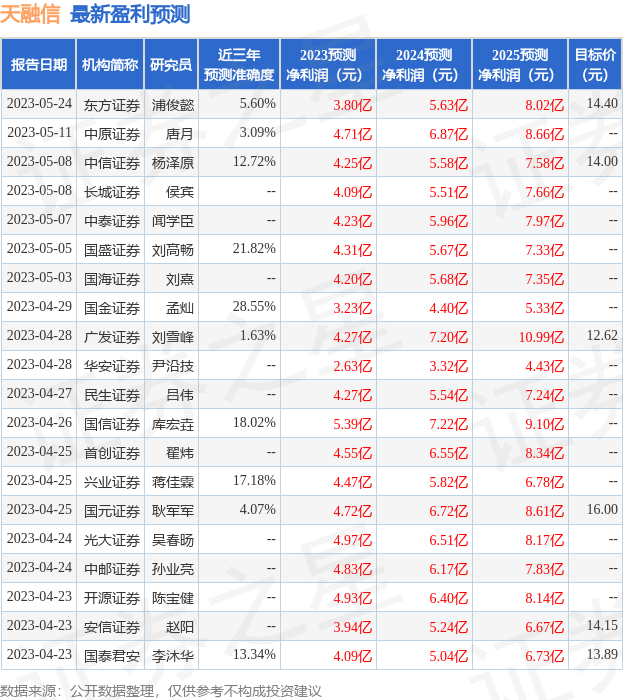Click target price 12.62
623x700 pixels.
point(602,336)
